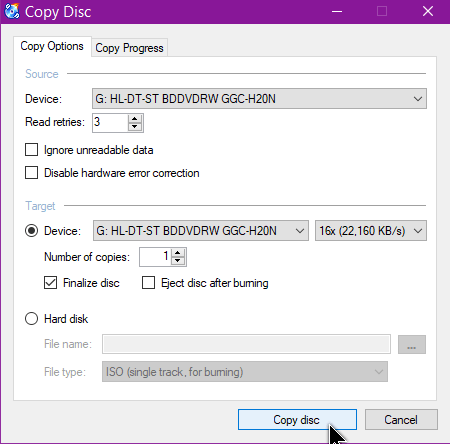Decrease Number of copies with down arrow
Image resolution: width=450 pixels, height=444 pixels.
point(178,261)
